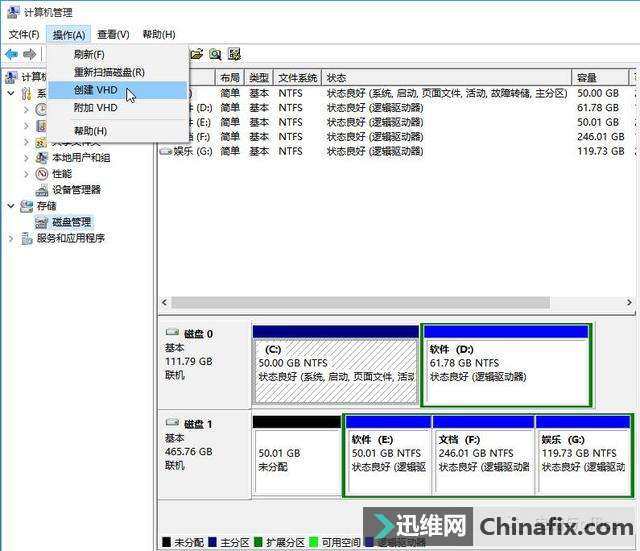Choose 帮助(H) in the dropdown menu

[118, 131]
